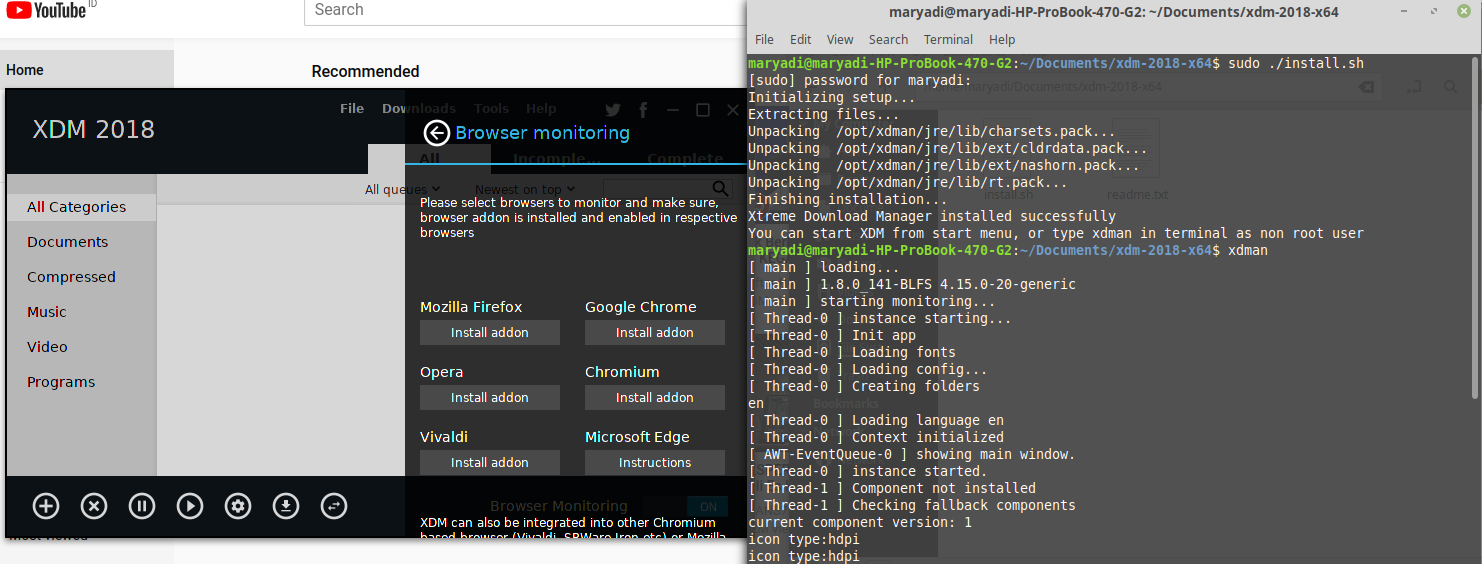Open the terminal View menu

840,40
